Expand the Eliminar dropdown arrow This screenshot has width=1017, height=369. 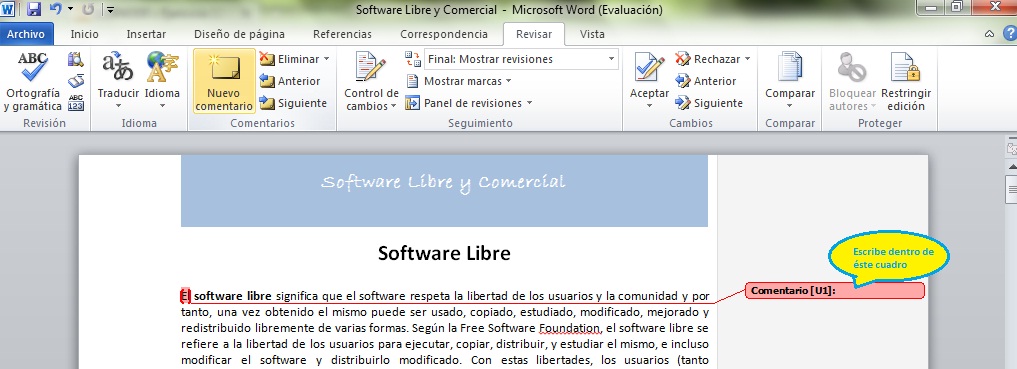point(326,59)
